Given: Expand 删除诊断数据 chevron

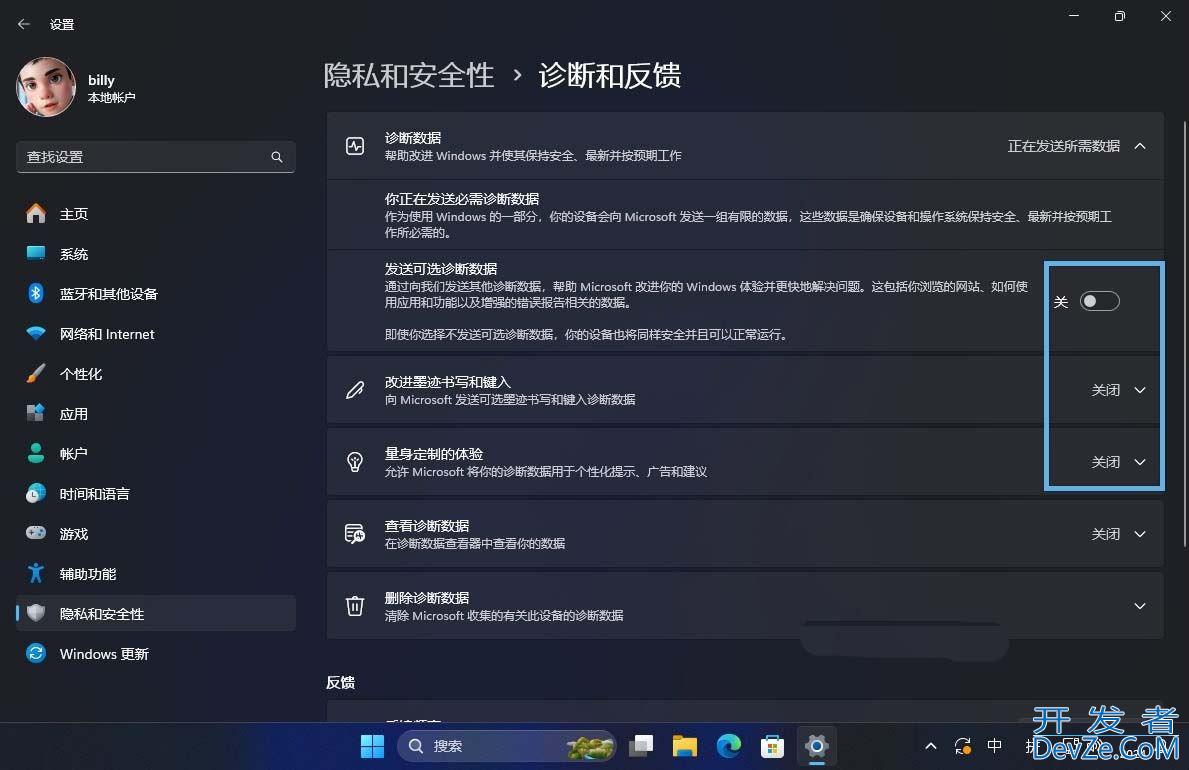Looking at the screenshot, I should pos(1140,606).
